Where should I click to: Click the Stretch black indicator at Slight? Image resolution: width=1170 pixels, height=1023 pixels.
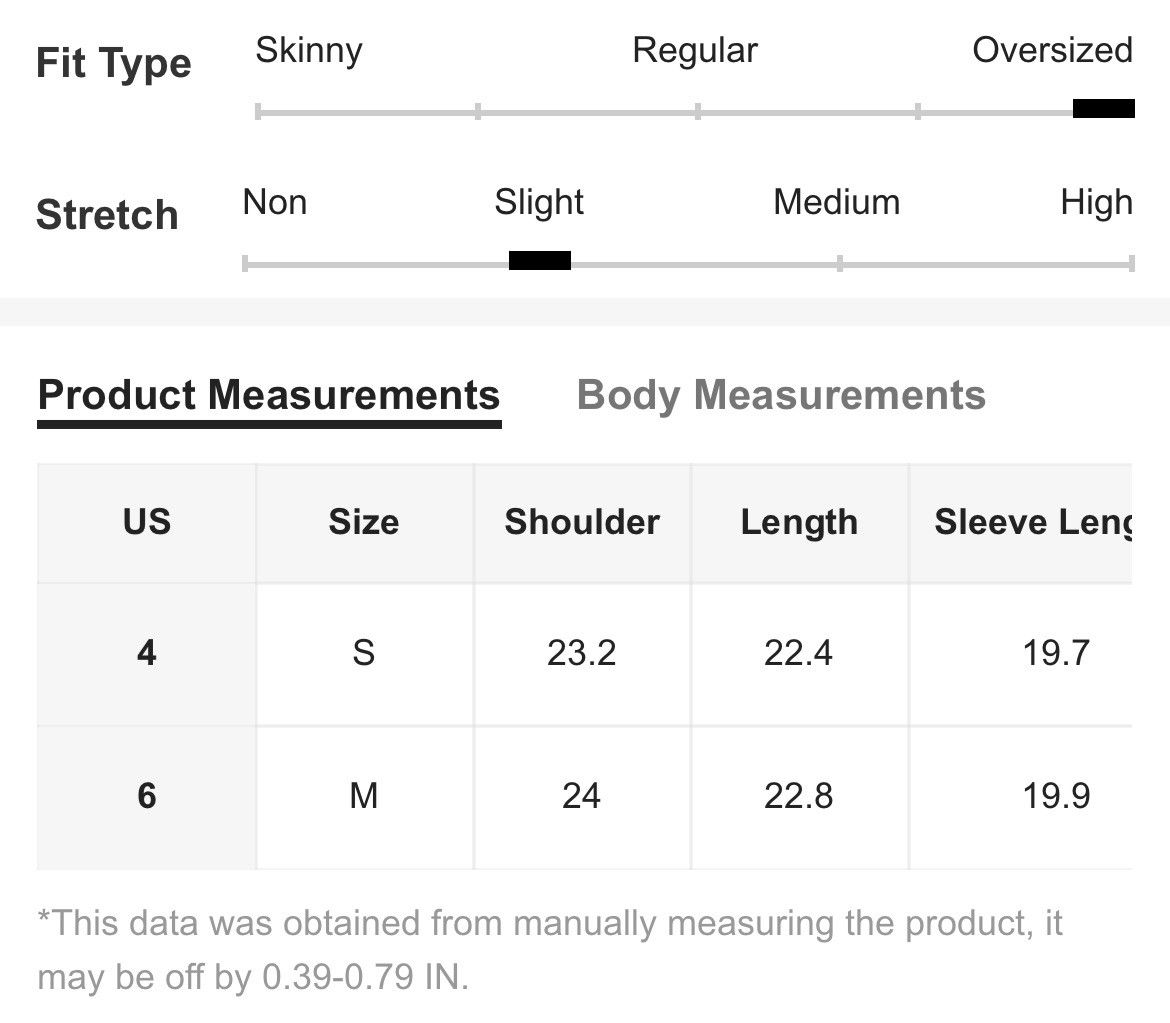pos(539,260)
